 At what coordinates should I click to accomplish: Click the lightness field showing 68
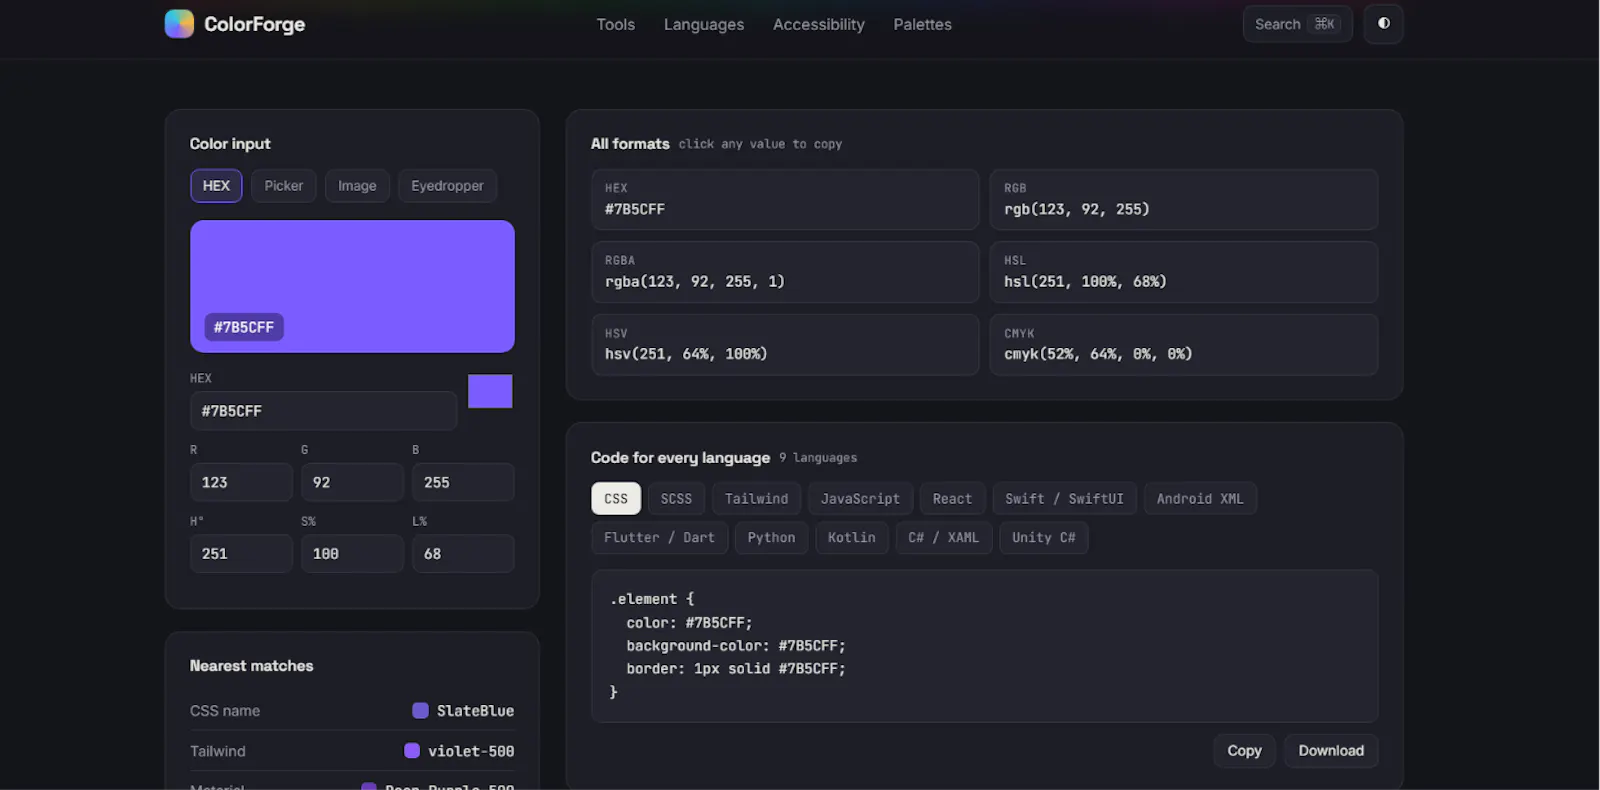point(463,554)
